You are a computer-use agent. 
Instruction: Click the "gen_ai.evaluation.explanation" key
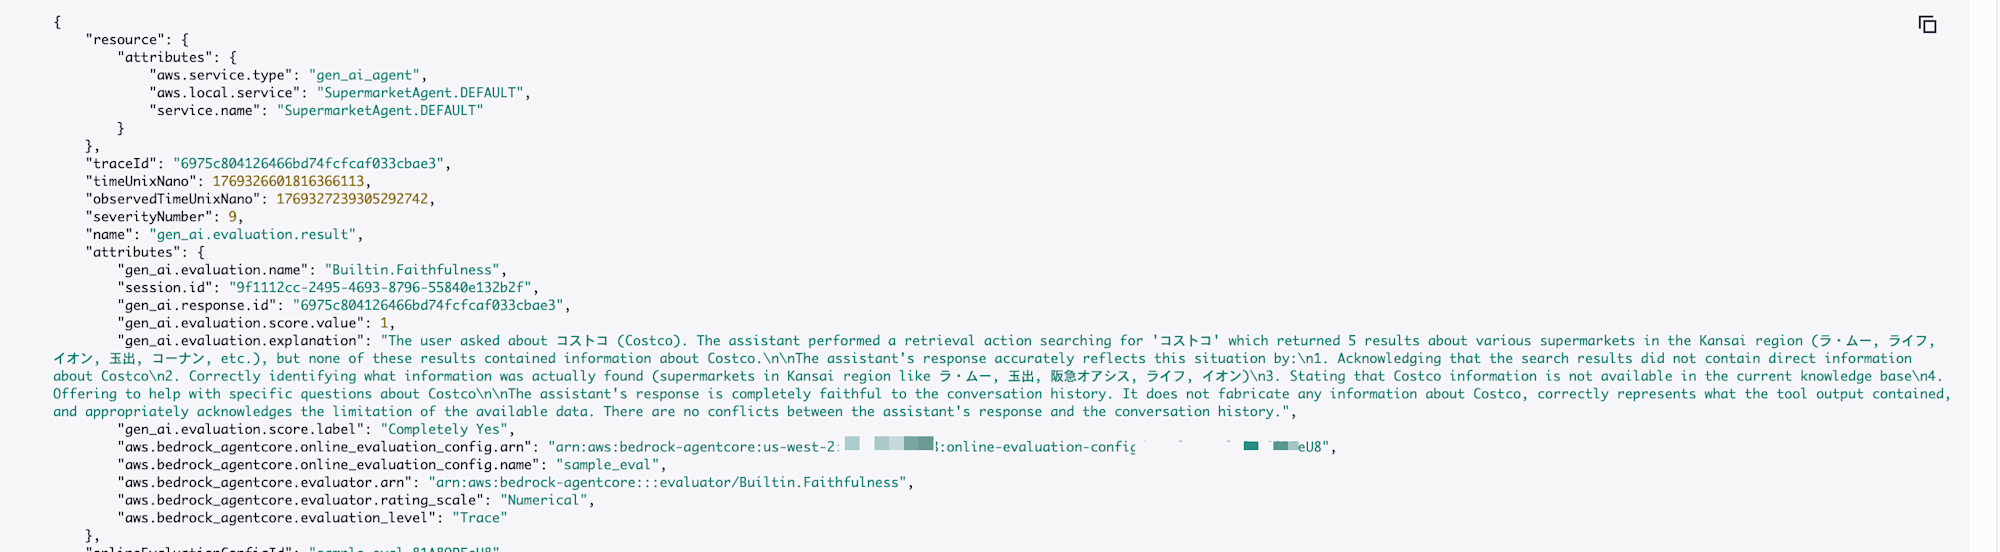pyautogui.click(x=236, y=341)
